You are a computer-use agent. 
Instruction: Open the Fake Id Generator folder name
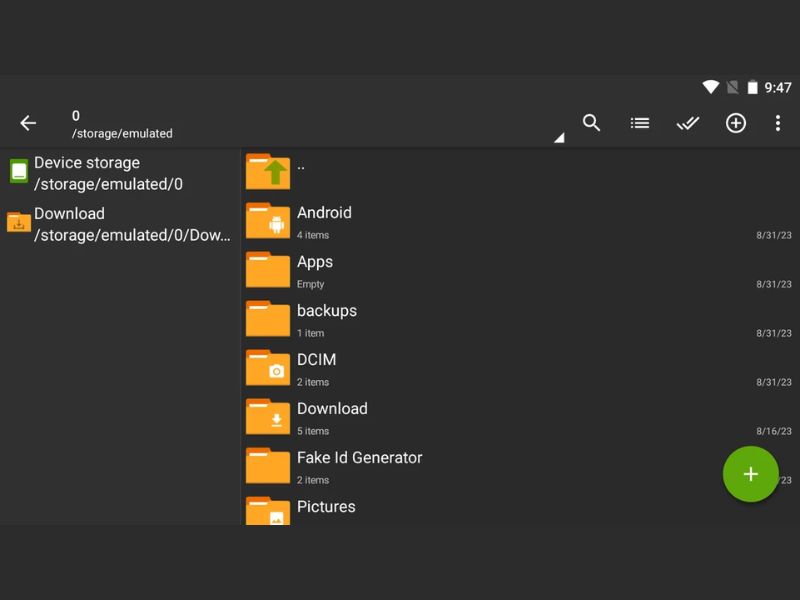click(x=360, y=457)
